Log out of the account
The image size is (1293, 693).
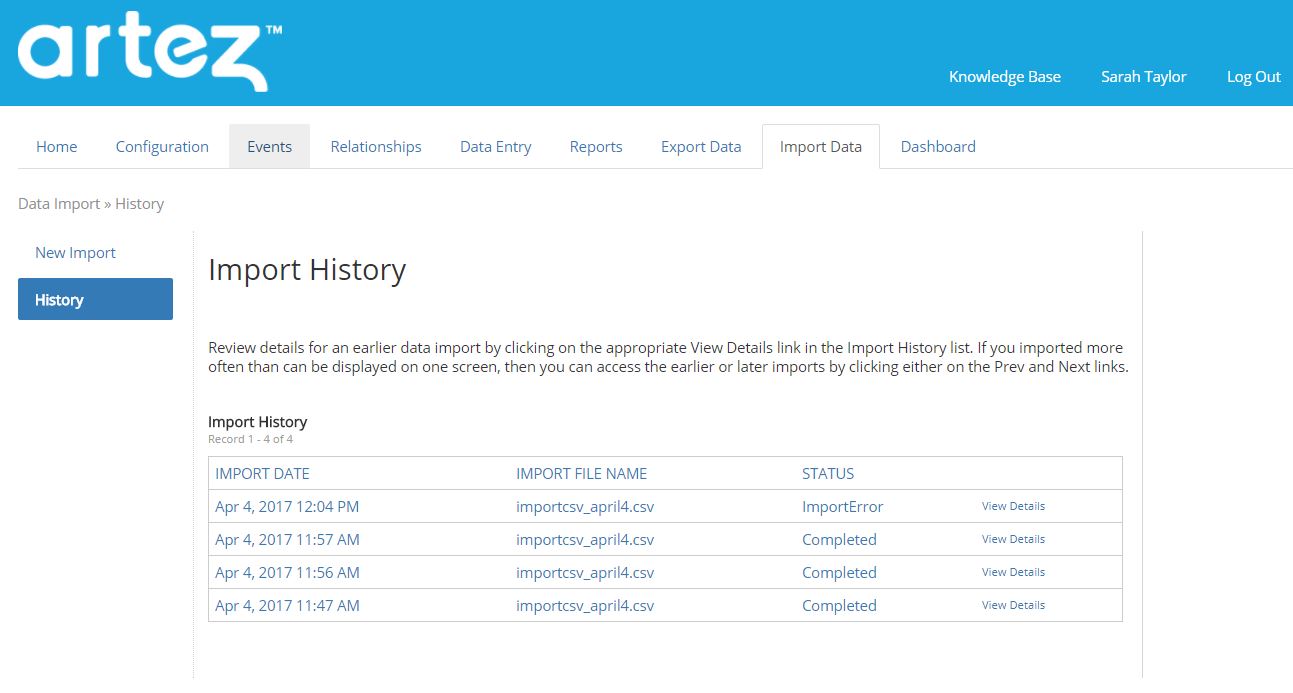1253,77
